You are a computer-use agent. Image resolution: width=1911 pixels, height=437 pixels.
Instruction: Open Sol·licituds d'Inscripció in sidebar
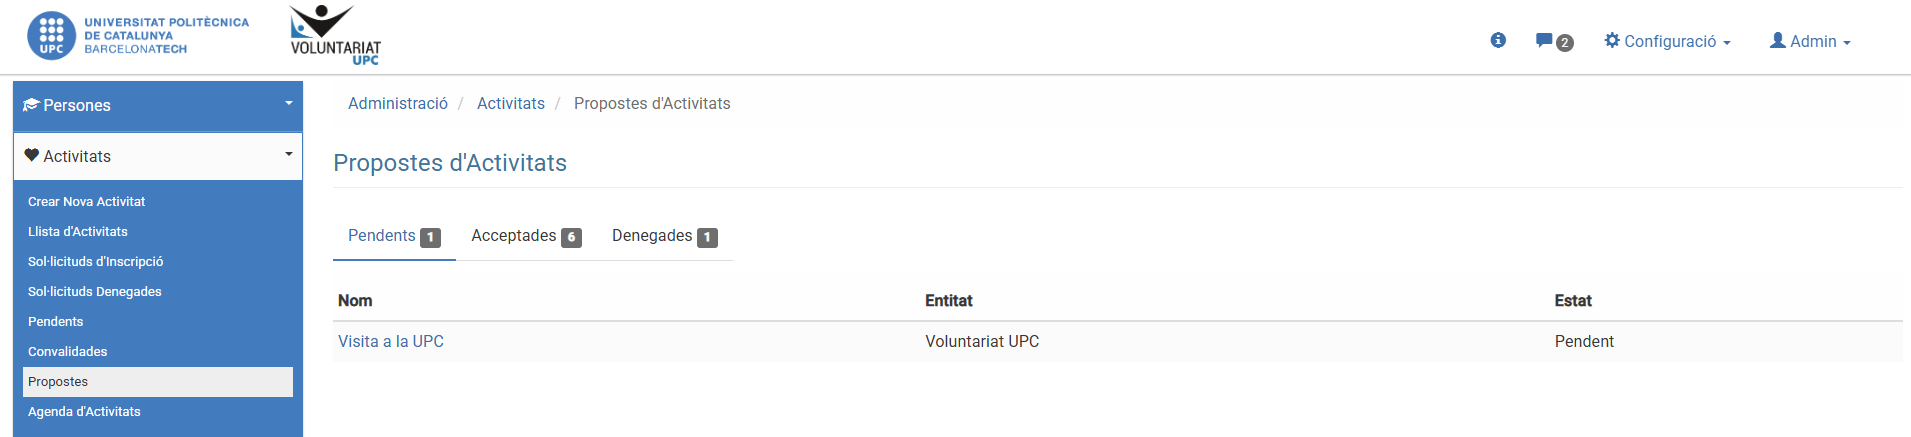pyautogui.click(x=95, y=262)
